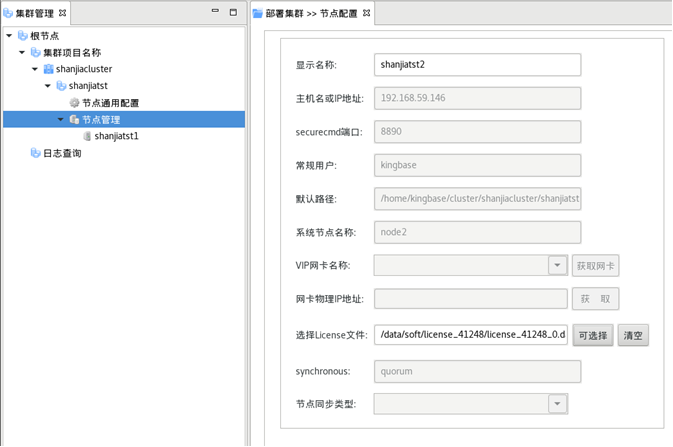Maximize the 集群管理 panel view
673x447 pixels.
pos(233,12)
